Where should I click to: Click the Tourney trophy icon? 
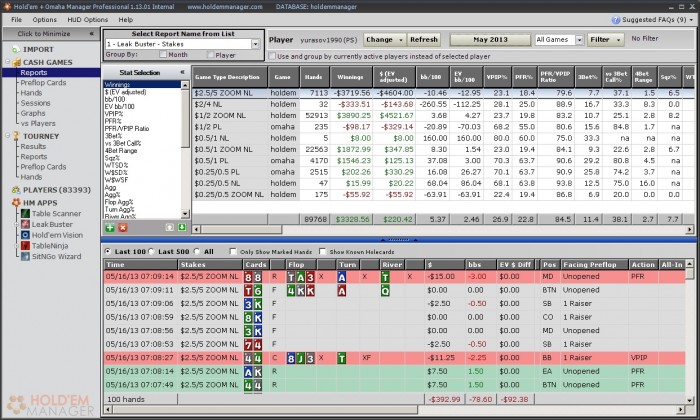click(x=16, y=136)
